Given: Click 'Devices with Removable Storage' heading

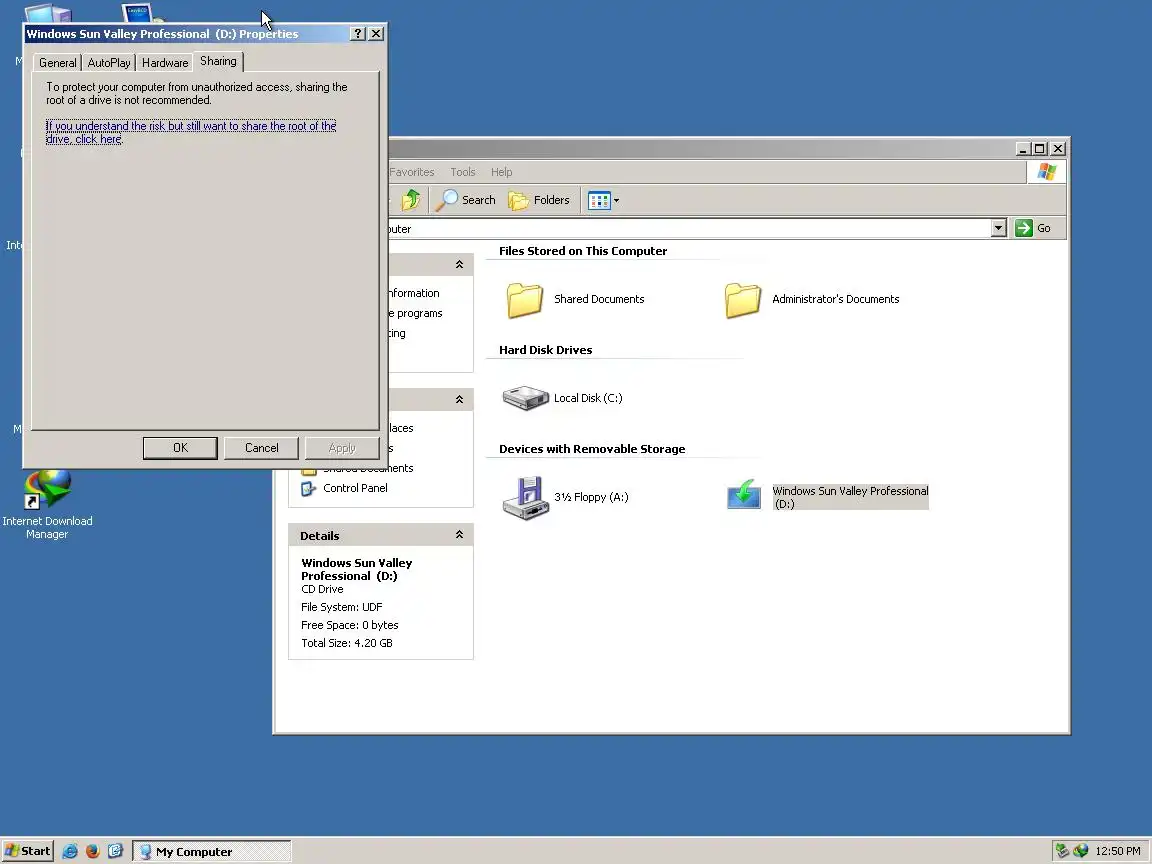Looking at the screenshot, I should click(x=591, y=450).
